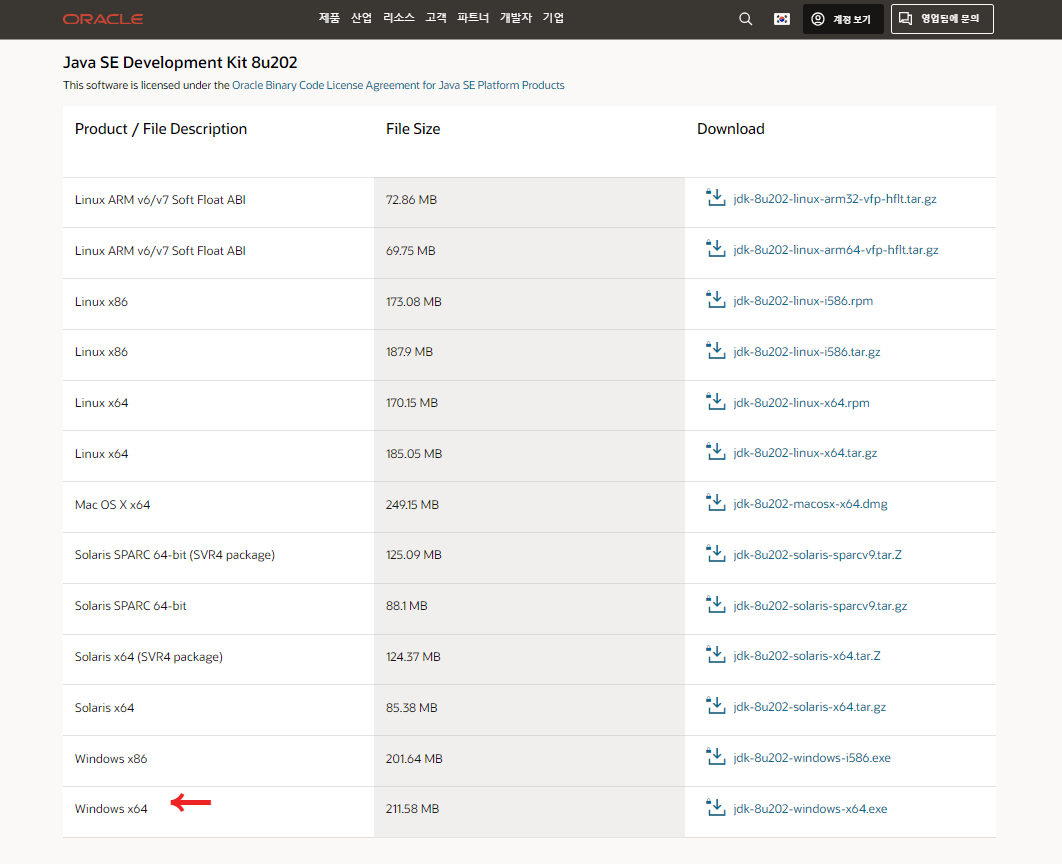Click download icon for solaris-sparcv9.tar.gz
Image resolution: width=1062 pixels, height=864 pixels.
pos(715,604)
